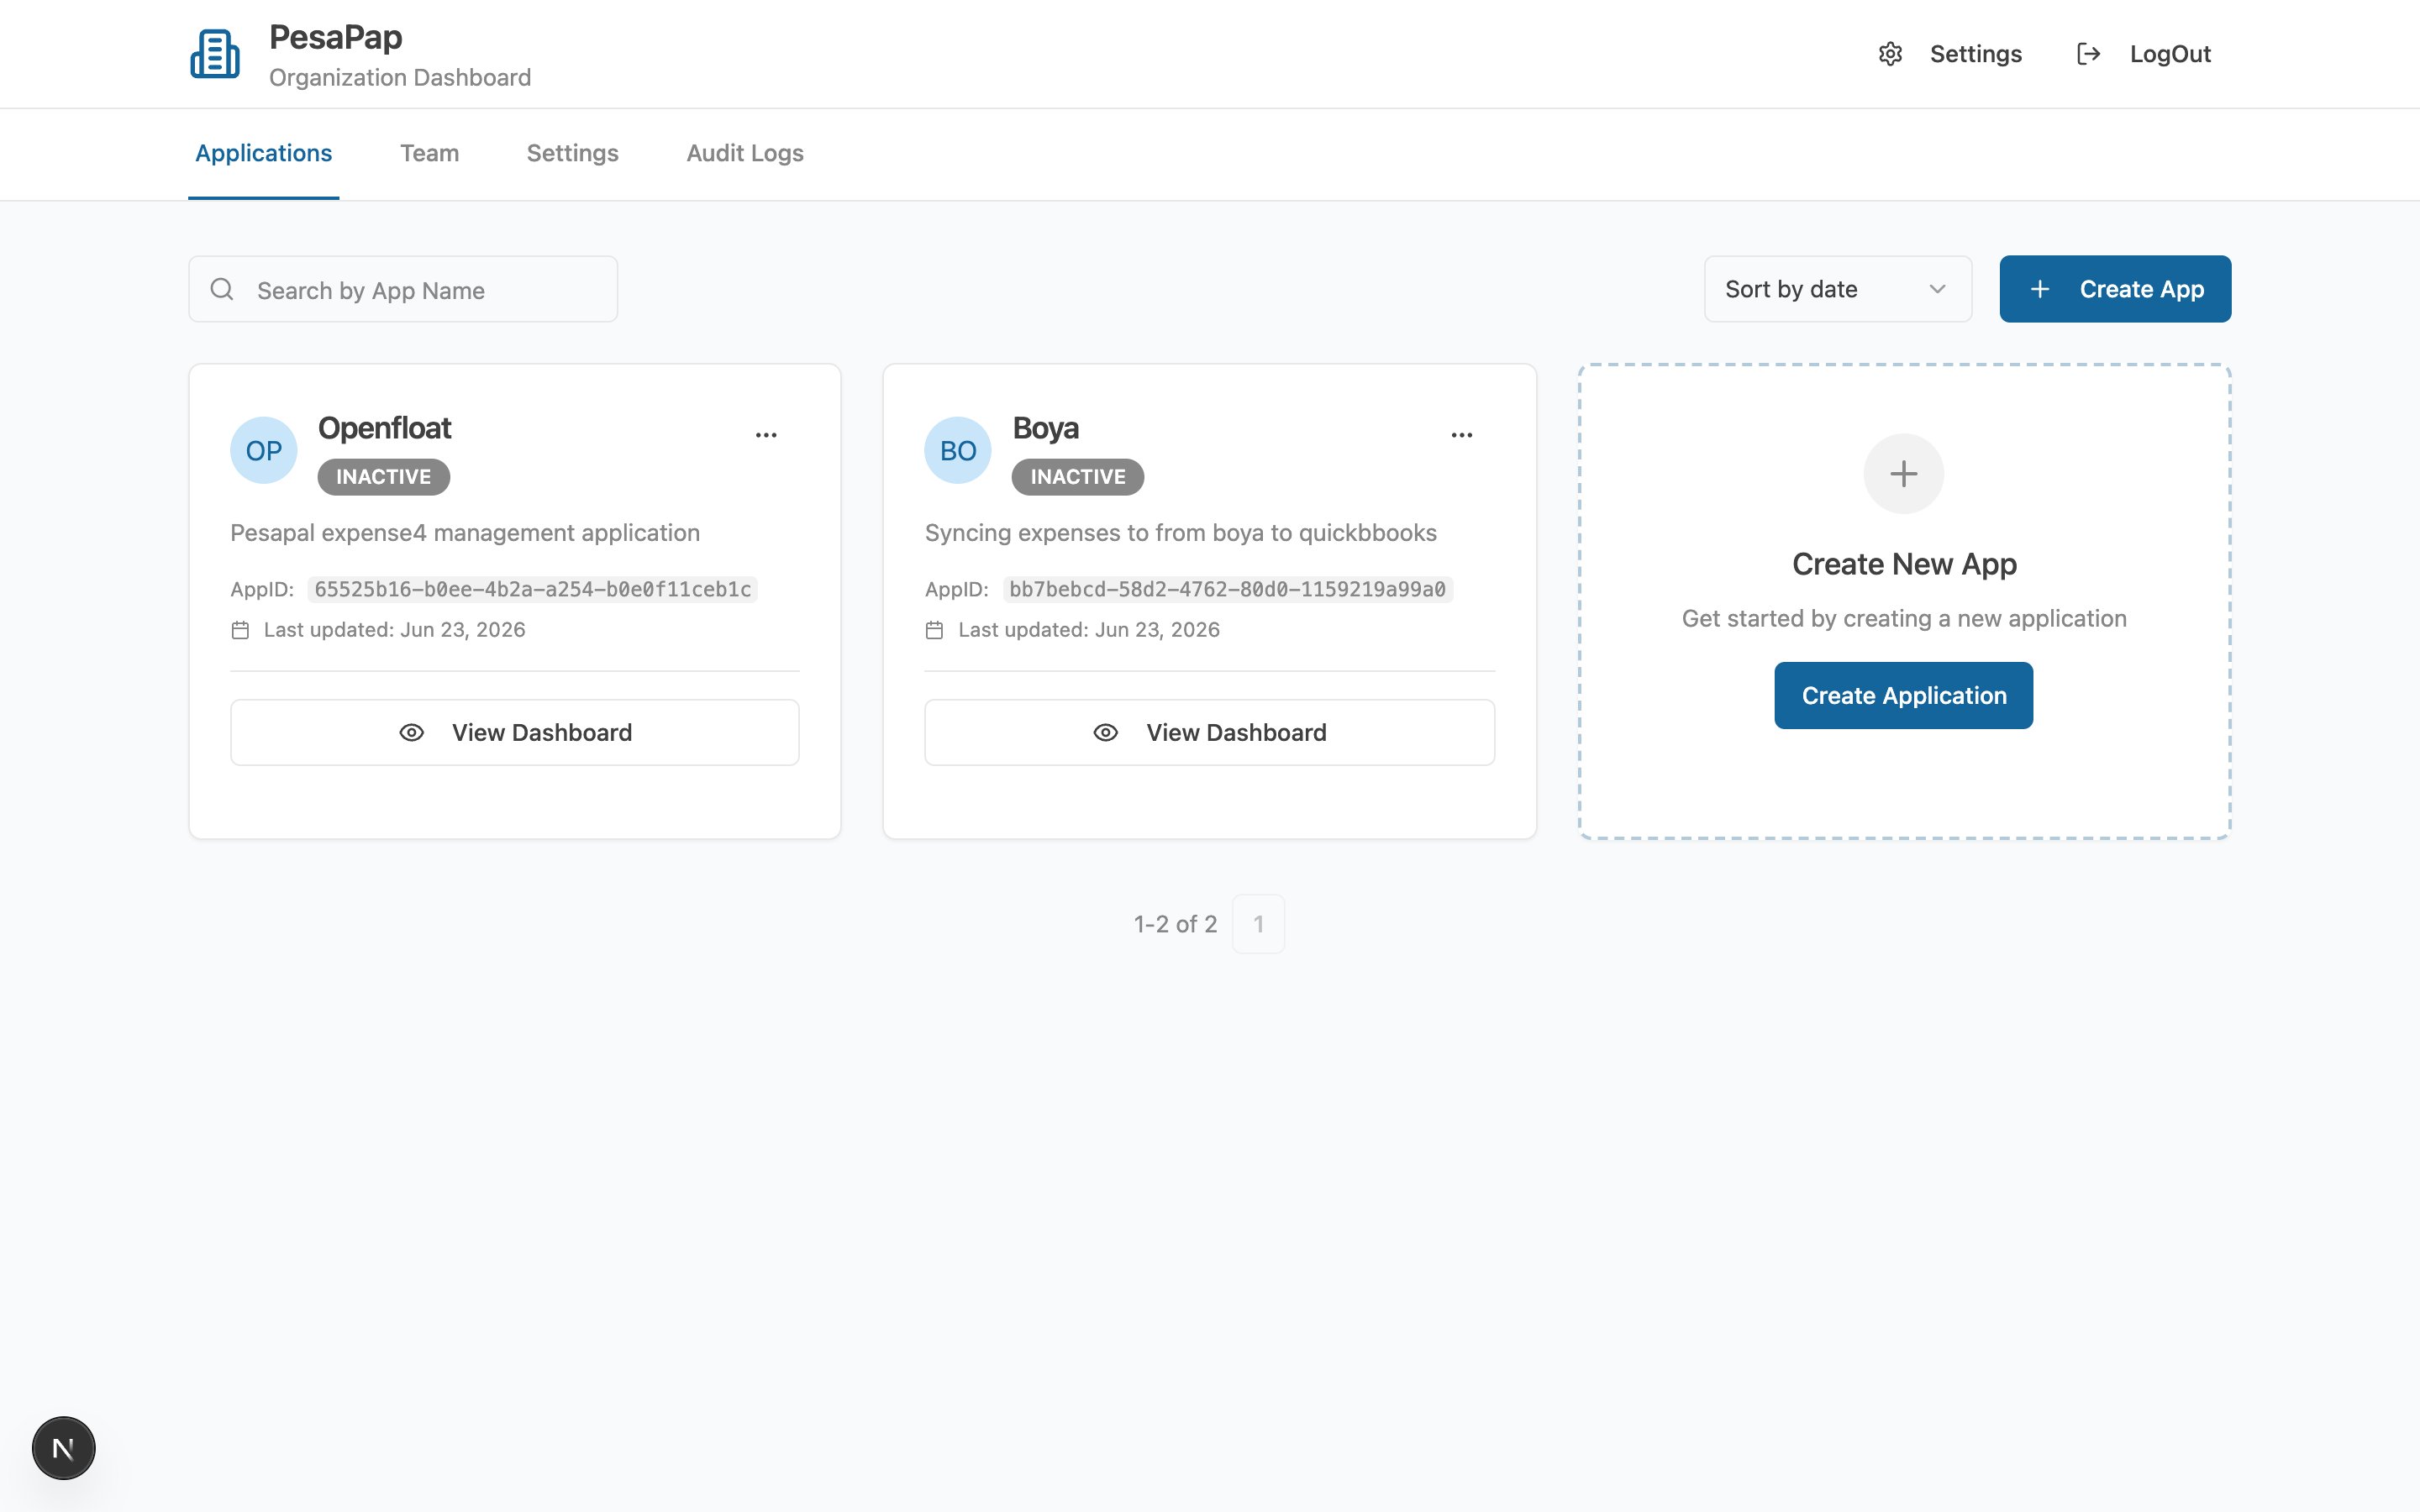Click the calendar icon on Boya card
The image size is (2420, 1512).
934,630
